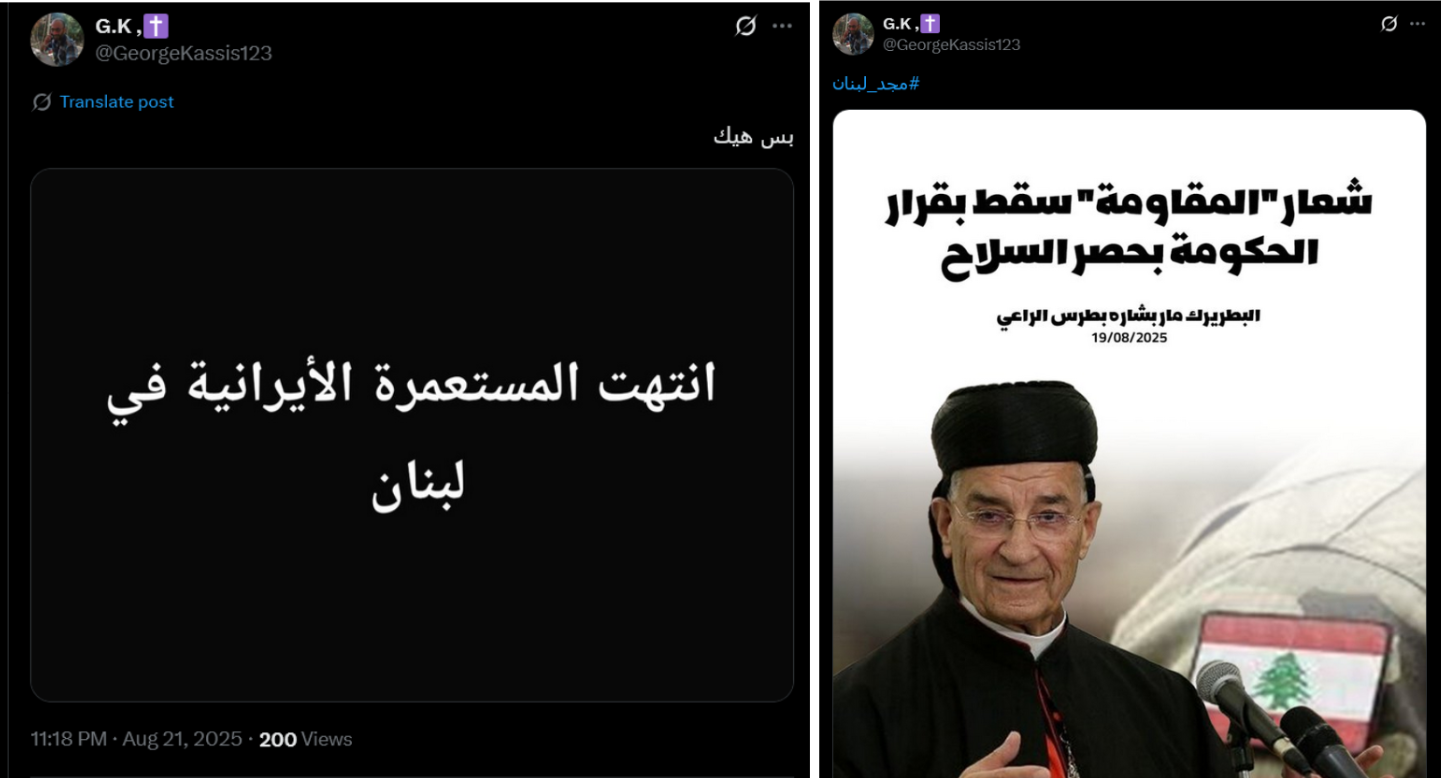Click the @GeorgeKassis123 handle on left post
This screenshot has width=1441, height=778.
(x=183, y=53)
